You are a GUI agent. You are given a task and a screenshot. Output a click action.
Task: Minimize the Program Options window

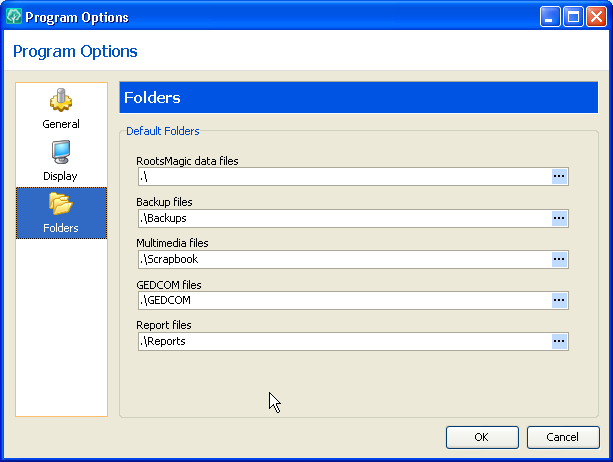550,17
